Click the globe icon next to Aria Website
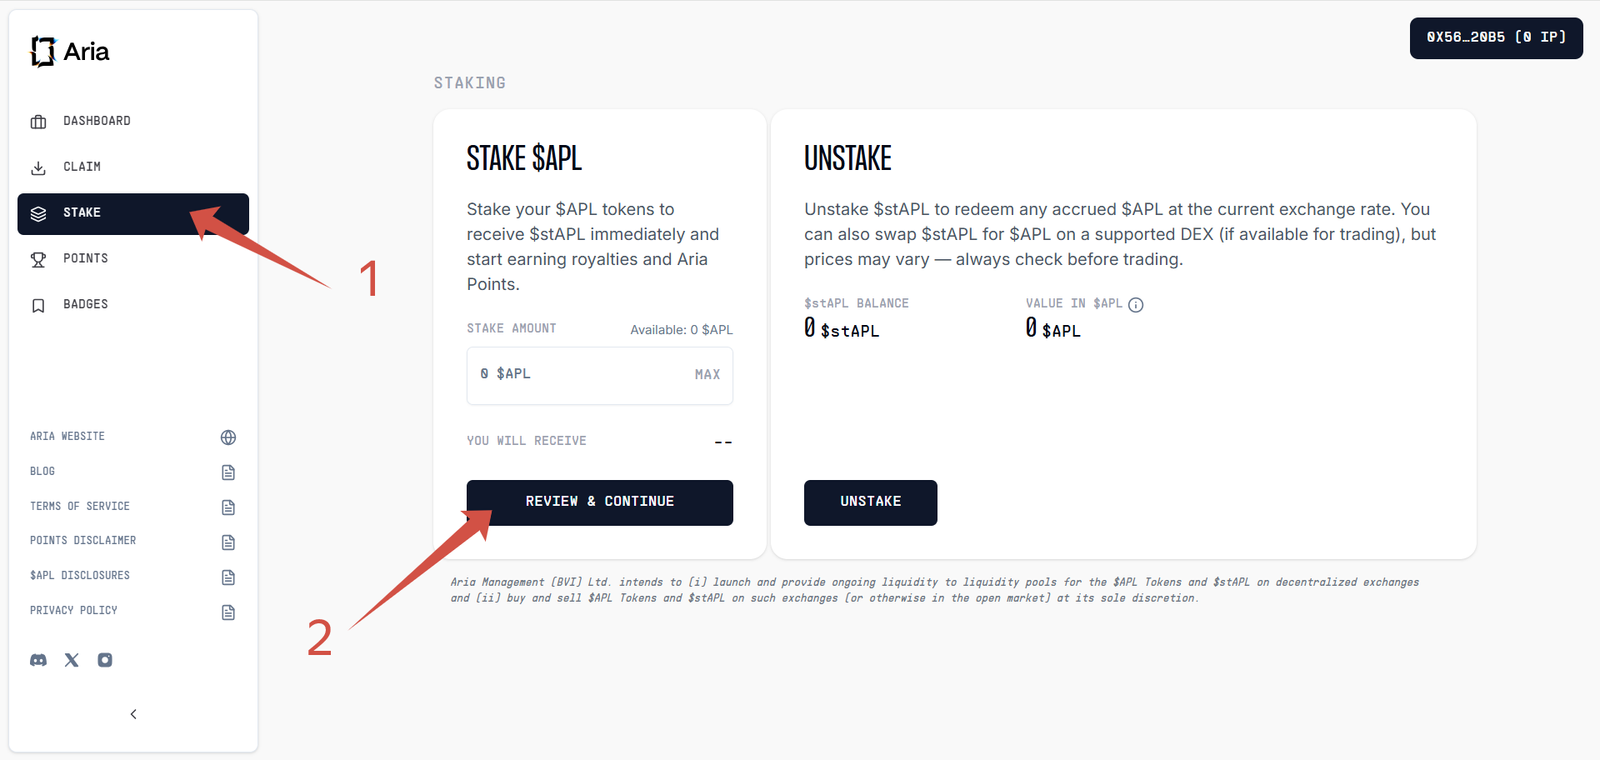This screenshot has height=760, width=1600. point(228,437)
